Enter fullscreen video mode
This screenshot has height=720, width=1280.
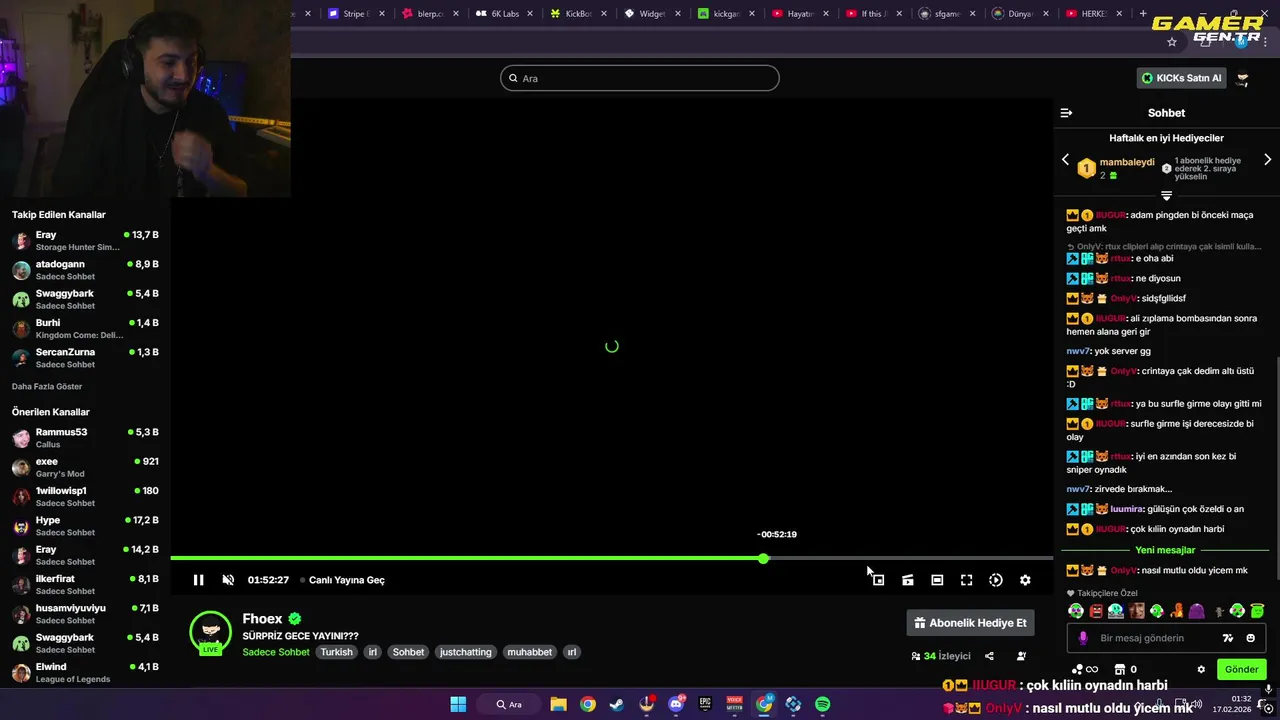pyautogui.click(x=966, y=580)
